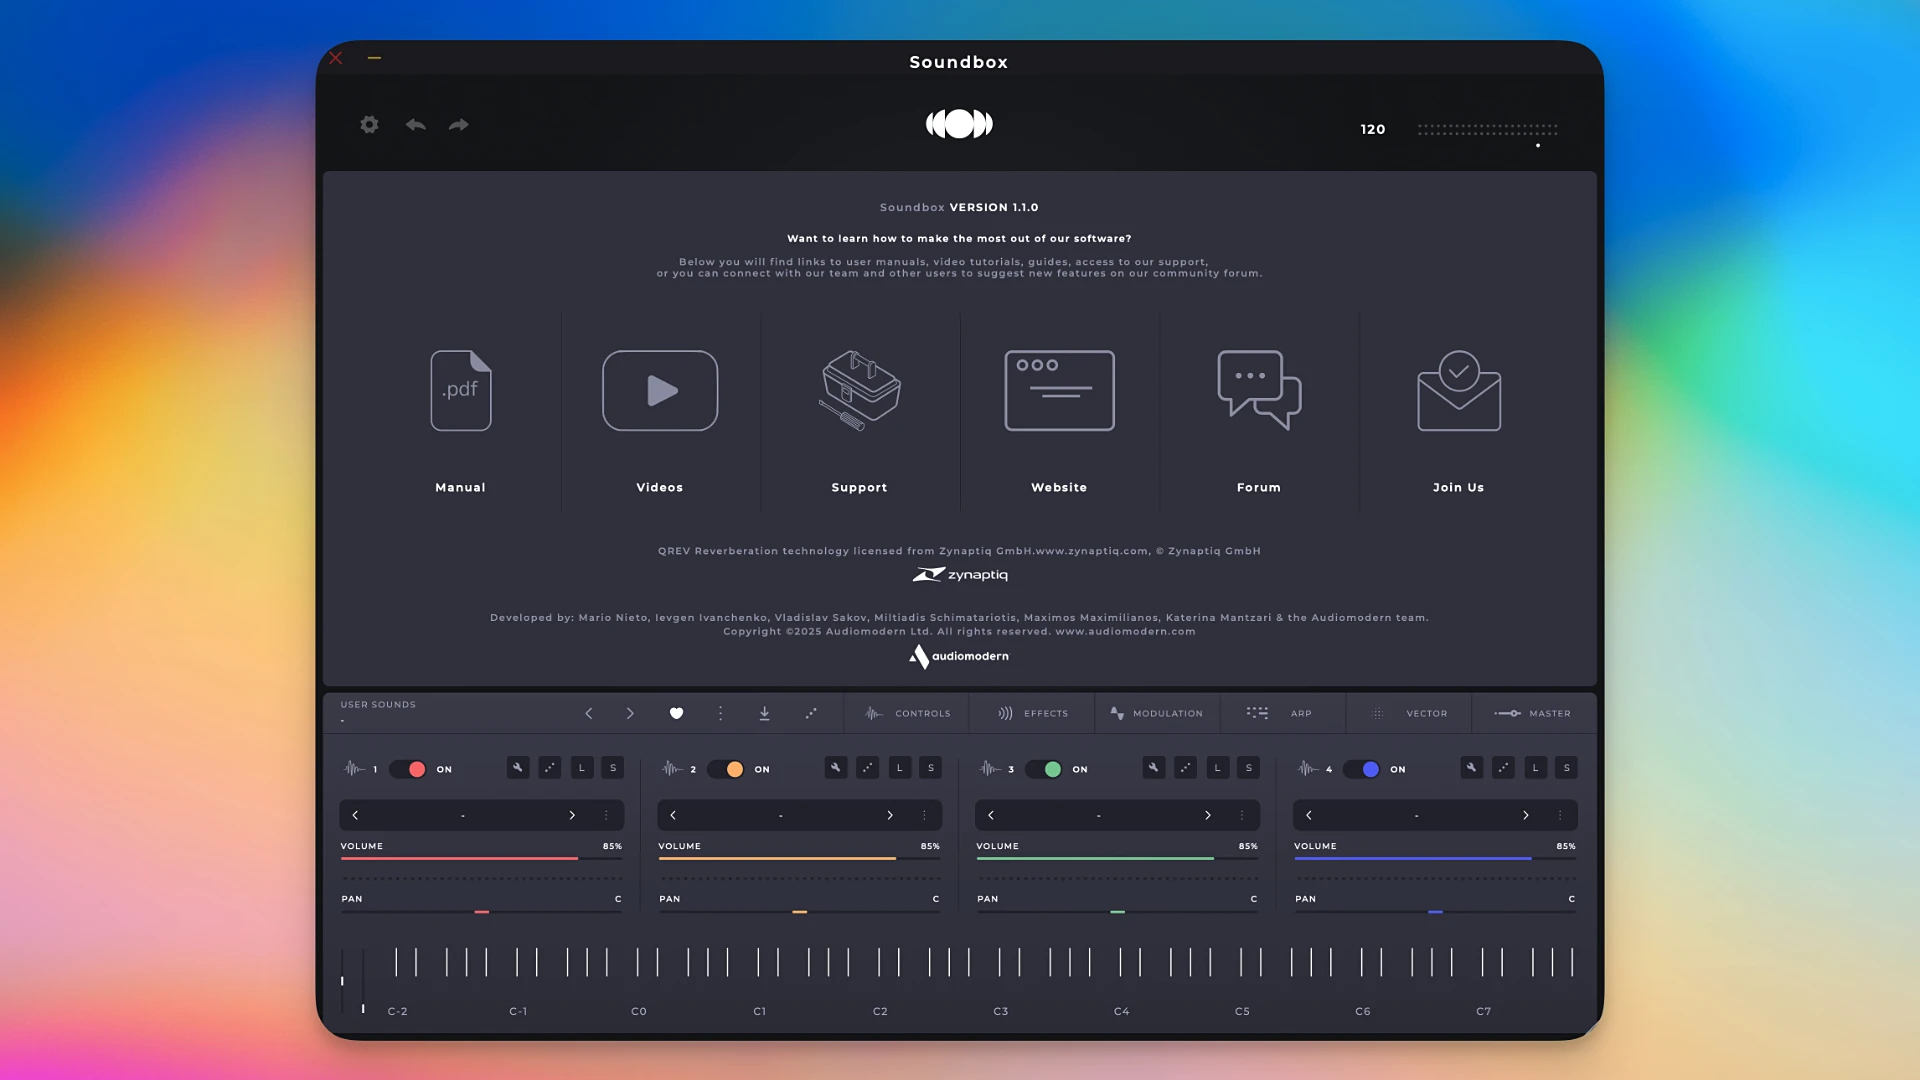The image size is (1920, 1080).
Task: Go to next sample in layer 1
Action: pos(572,815)
